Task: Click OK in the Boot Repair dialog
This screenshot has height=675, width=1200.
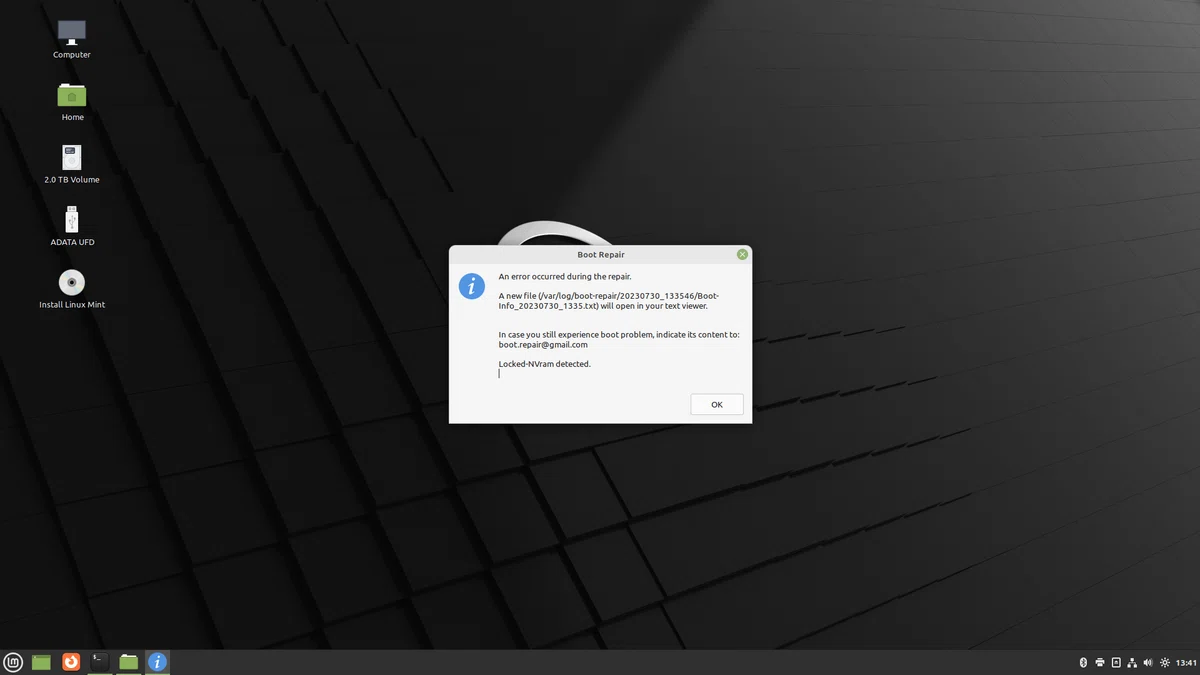Action: coord(716,404)
